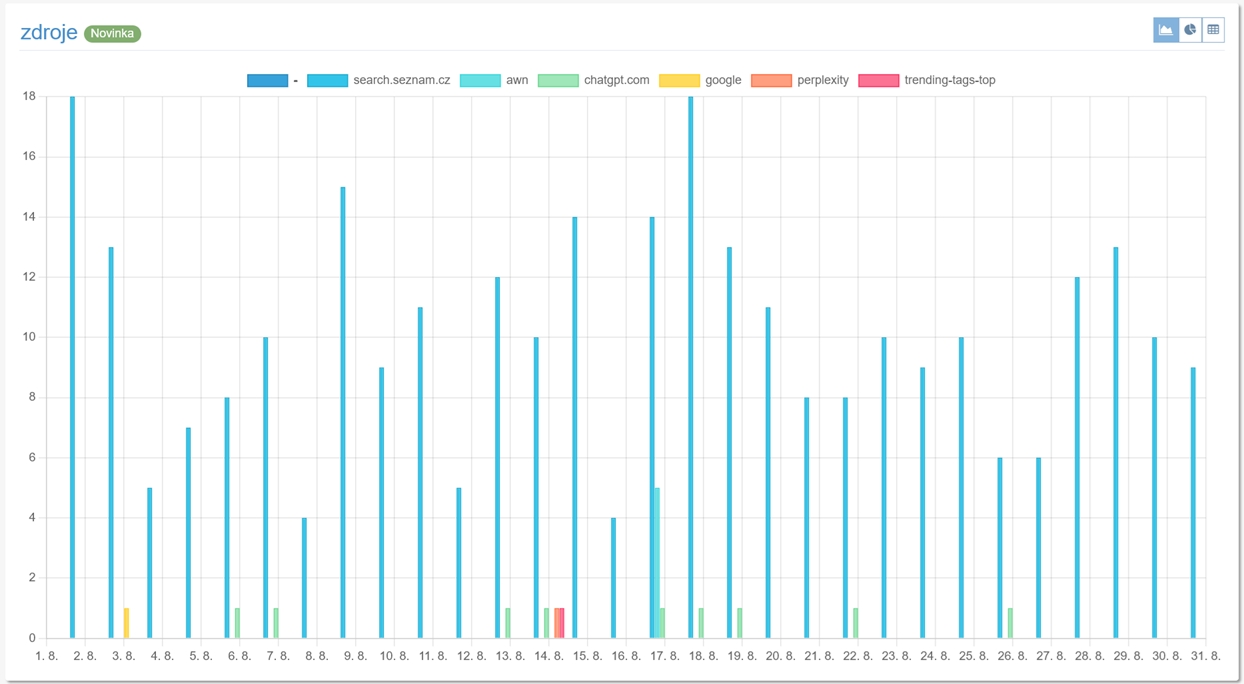Click the pink trending-tags-top swatch

(x=878, y=80)
